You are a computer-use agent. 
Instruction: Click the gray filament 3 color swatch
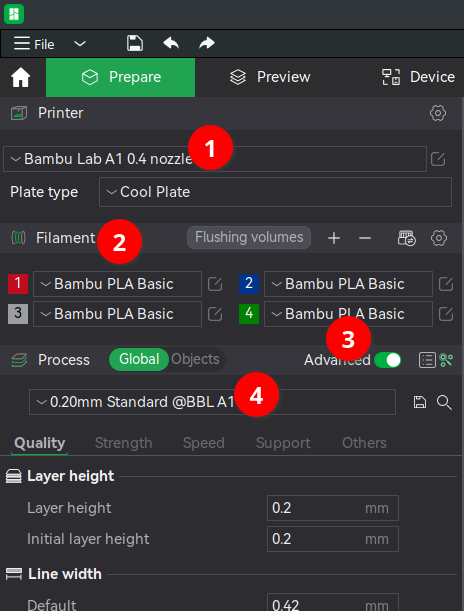[x=18, y=314]
